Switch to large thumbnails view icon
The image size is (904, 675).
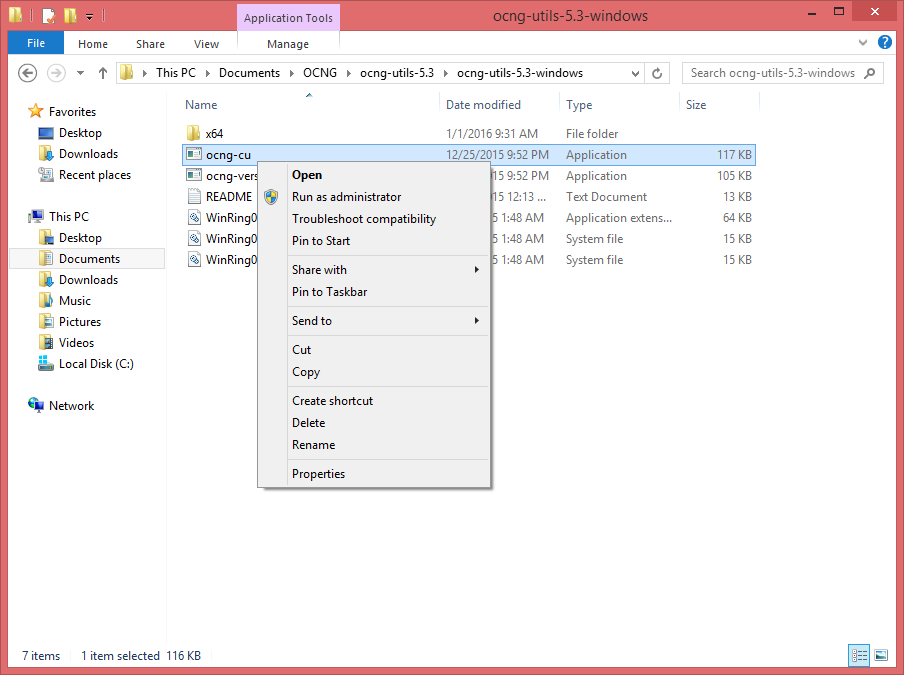[881, 655]
